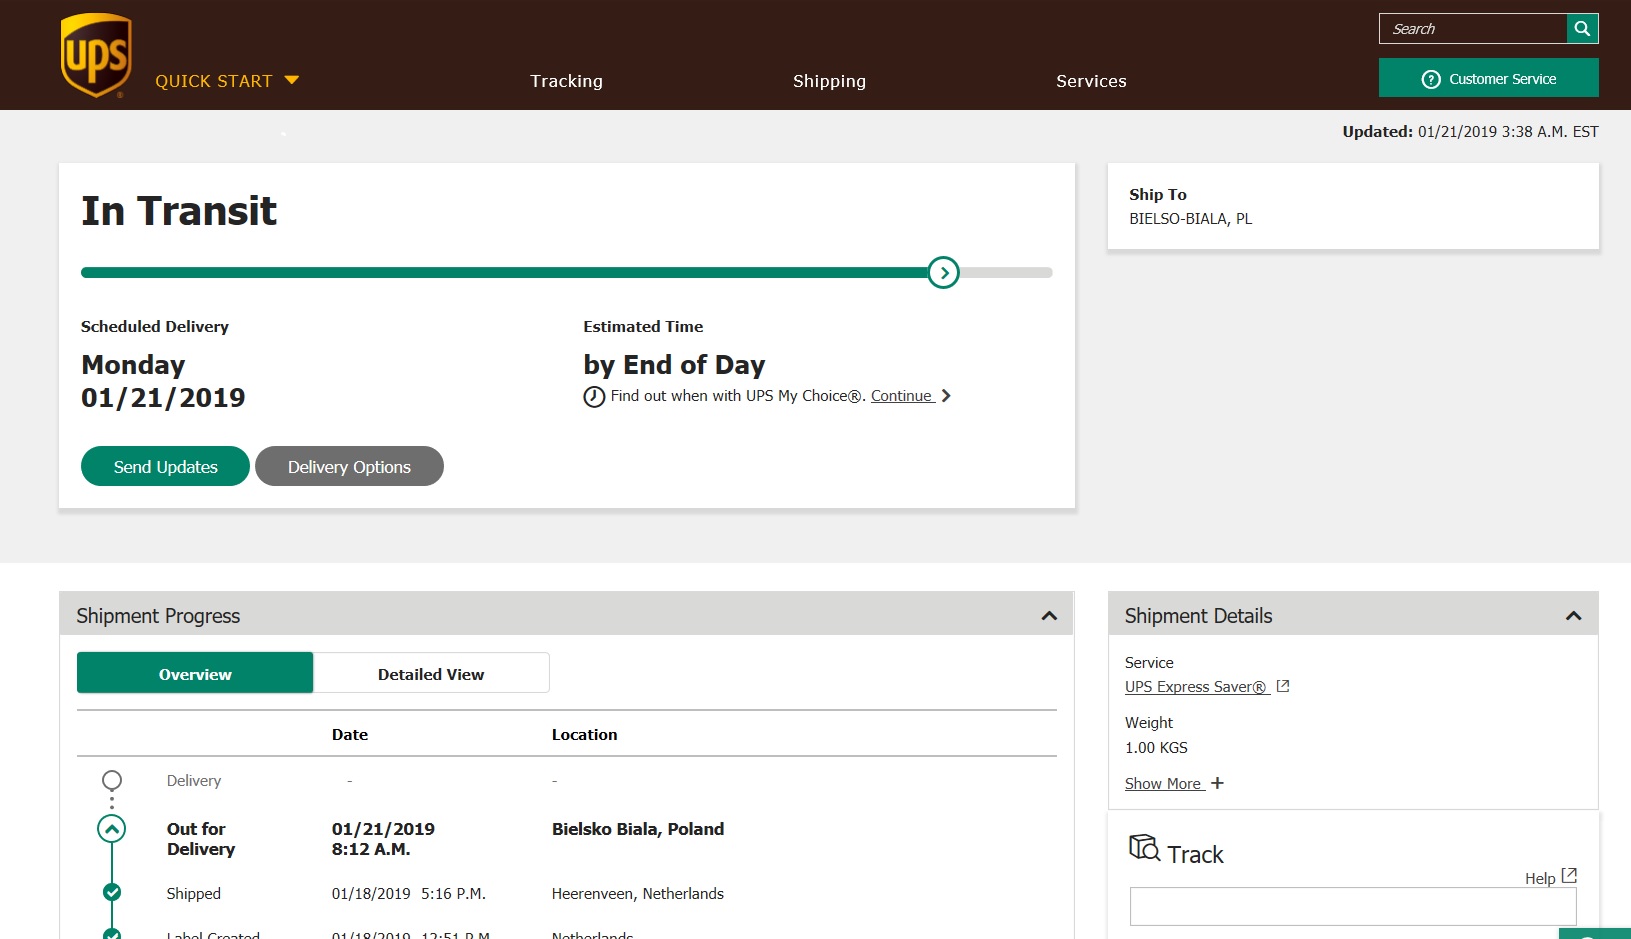Click the UPS shield logo
The image size is (1631, 939).
(x=96, y=55)
